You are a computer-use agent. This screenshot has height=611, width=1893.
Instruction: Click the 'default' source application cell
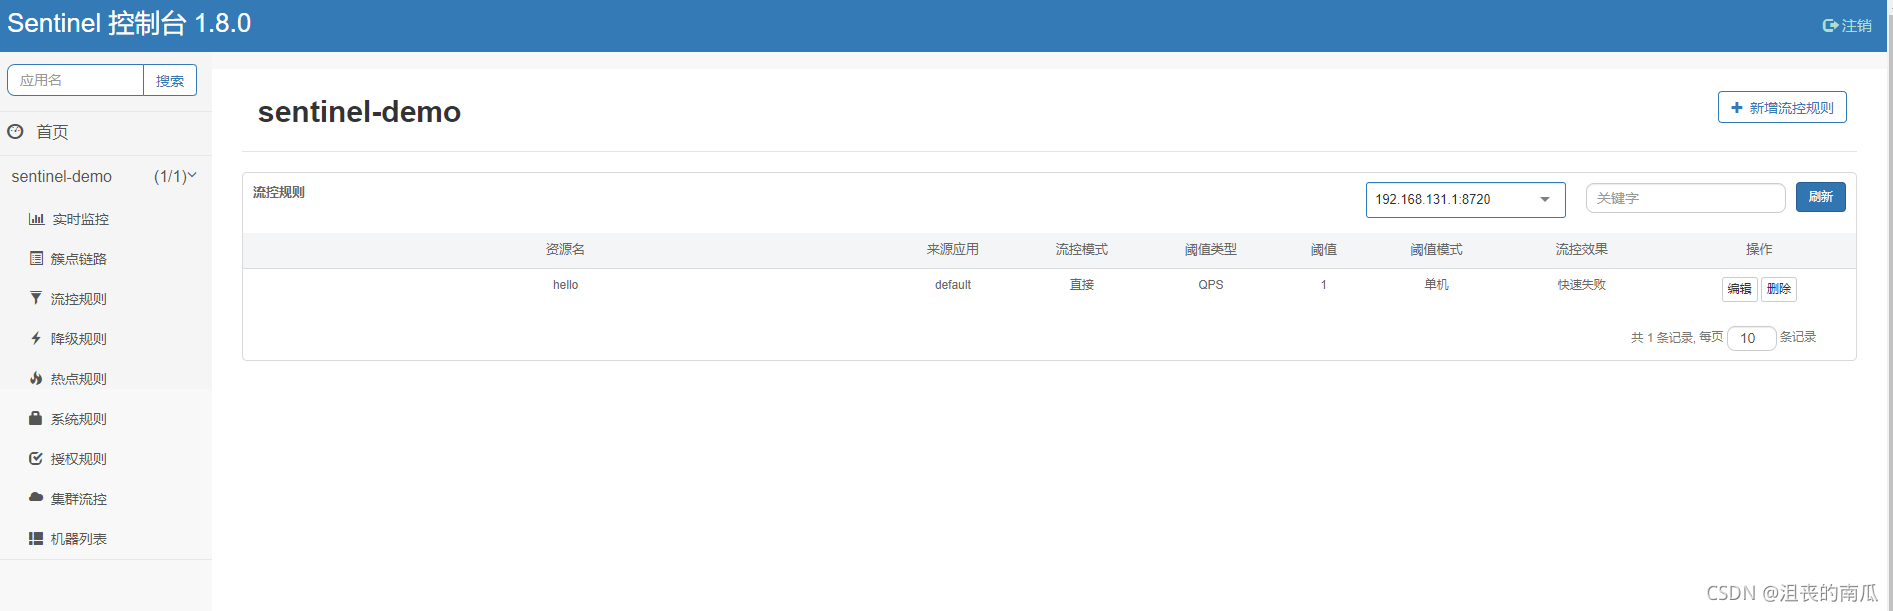point(953,285)
